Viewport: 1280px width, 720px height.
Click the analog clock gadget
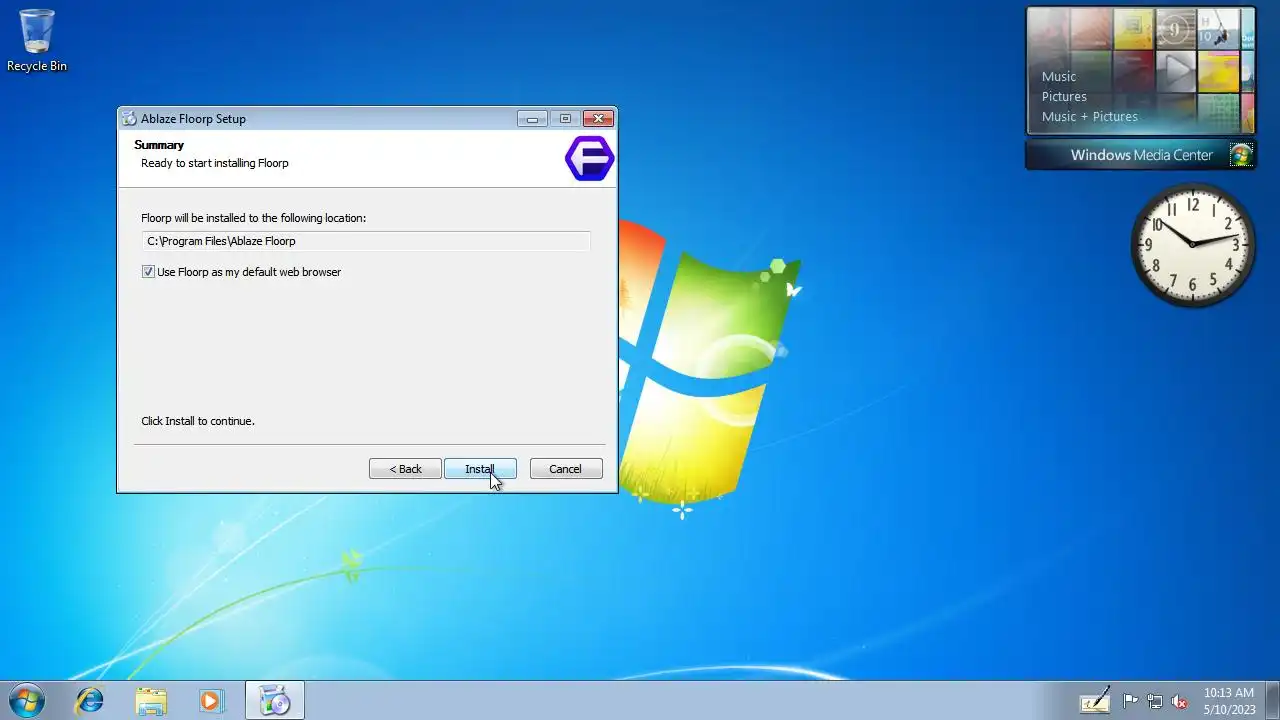click(x=1192, y=244)
